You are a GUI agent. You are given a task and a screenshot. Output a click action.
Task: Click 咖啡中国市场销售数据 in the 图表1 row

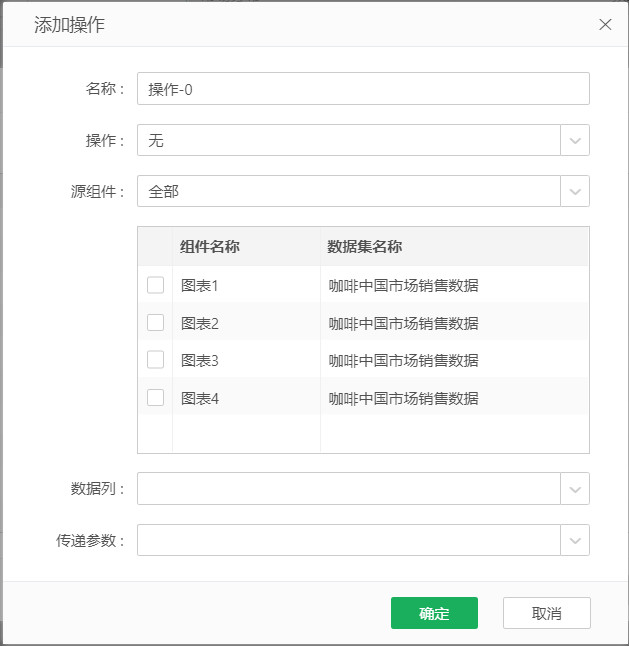point(403,285)
